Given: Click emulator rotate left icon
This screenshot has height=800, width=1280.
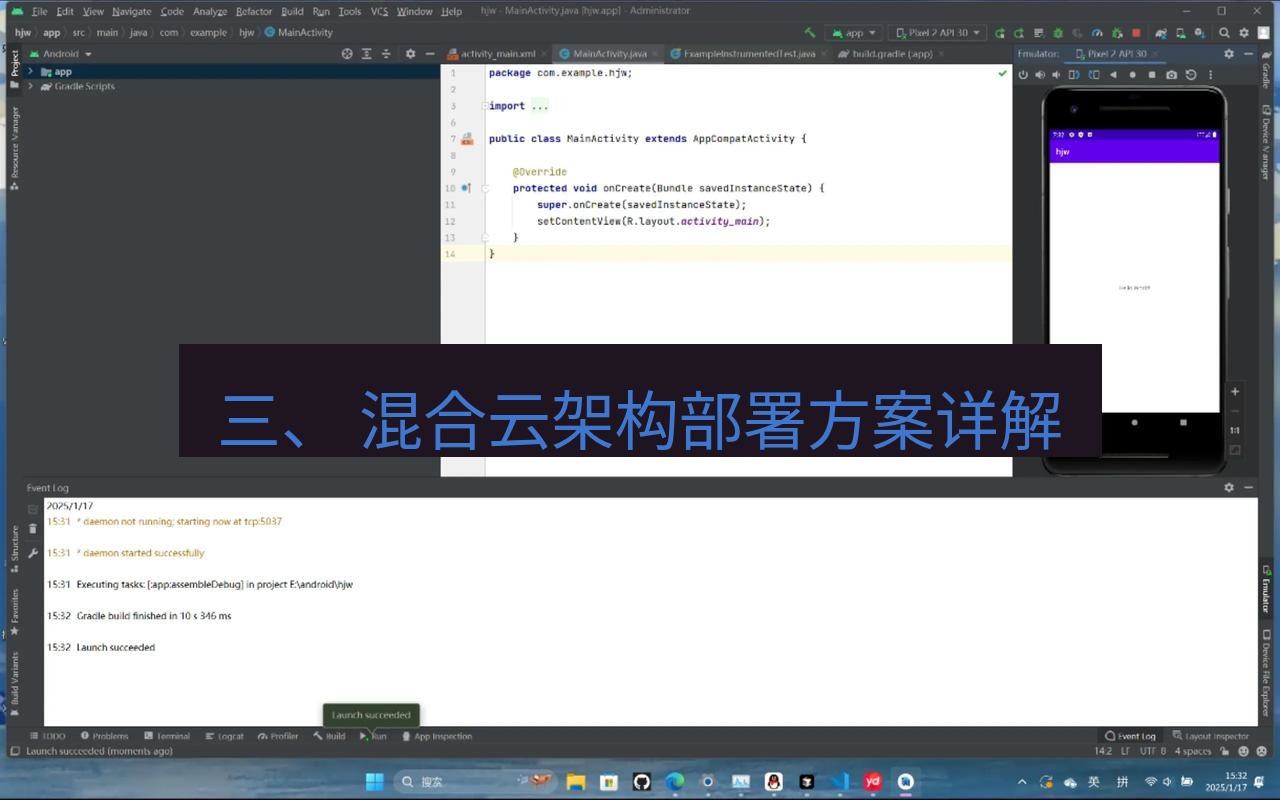Looking at the screenshot, I should click(x=1074, y=74).
